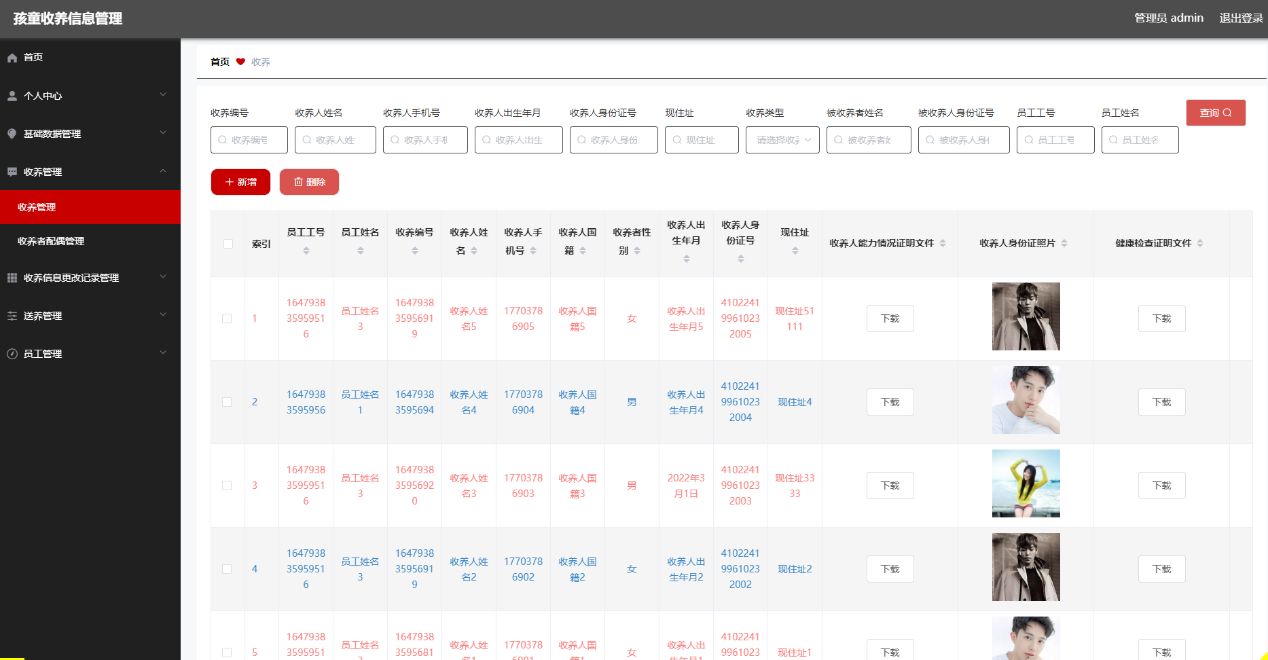Sort by 收养人手机号 column arrows
1268x660 pixels.
[x=533, y=251]
